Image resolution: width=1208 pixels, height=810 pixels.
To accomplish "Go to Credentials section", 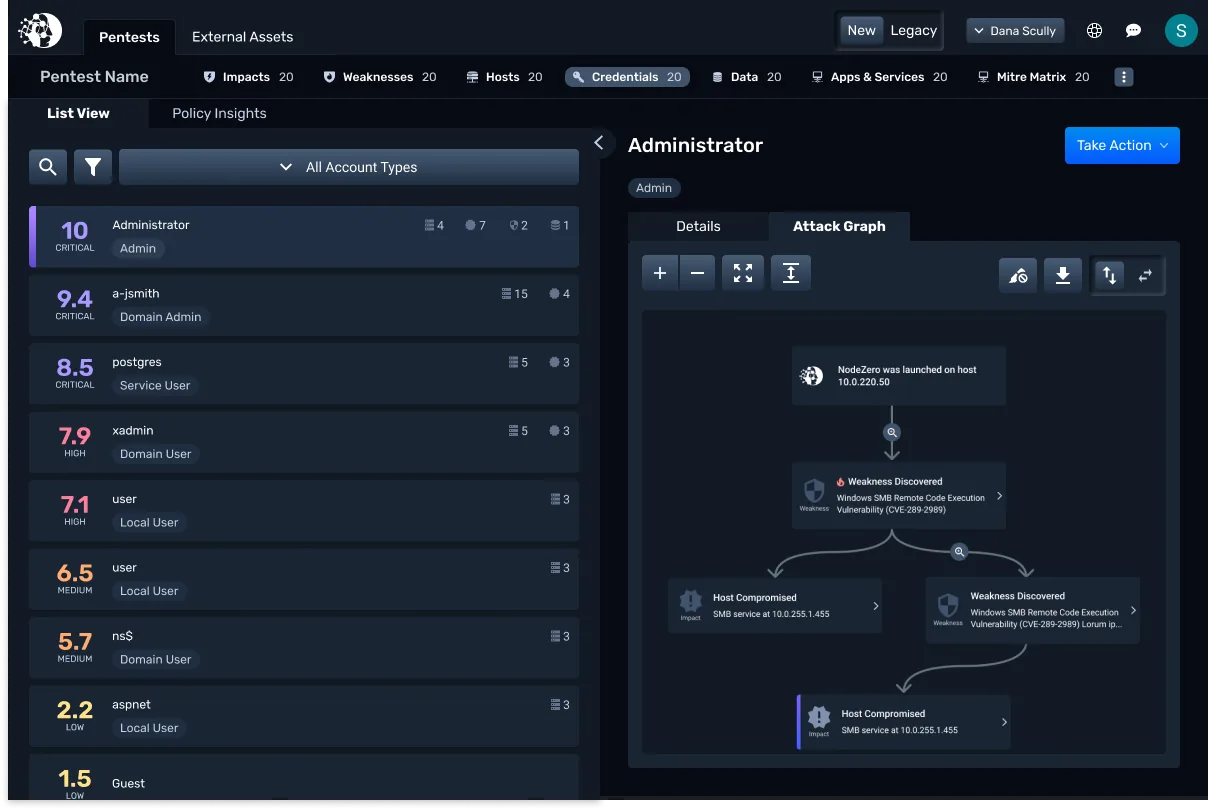I will pos(627,77).
